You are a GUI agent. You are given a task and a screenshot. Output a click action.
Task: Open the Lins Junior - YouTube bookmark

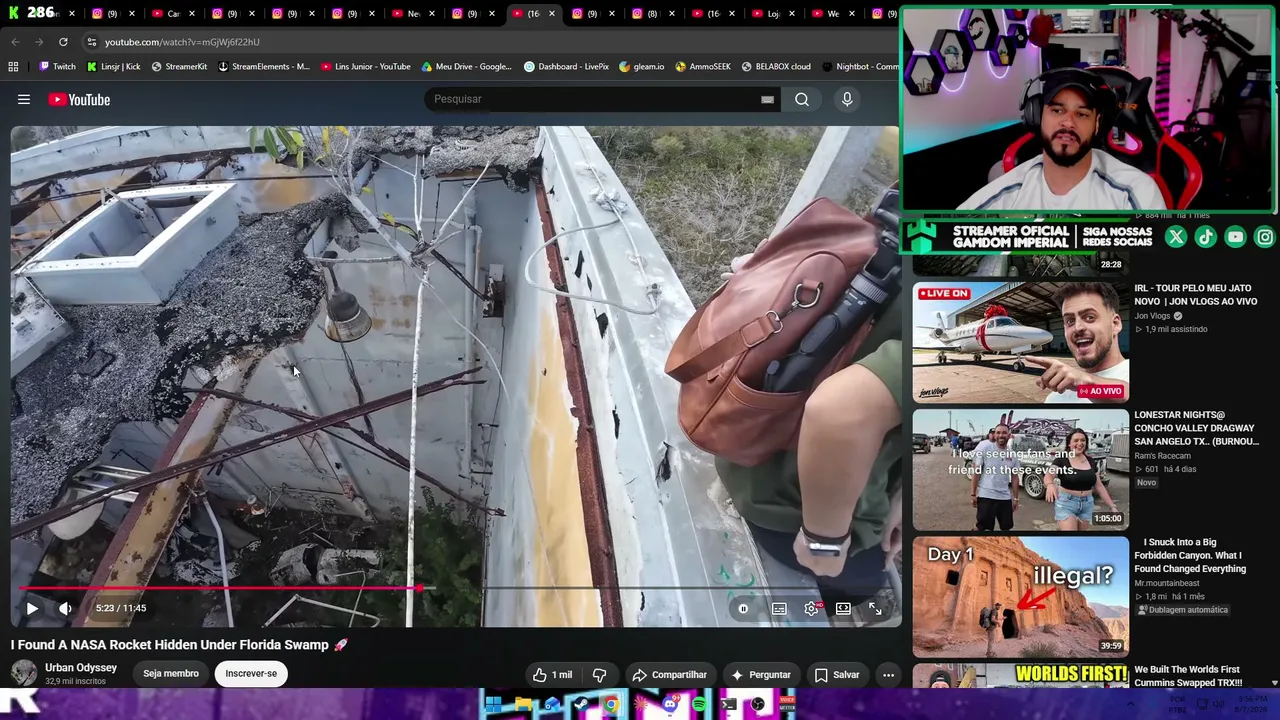point(366,67)
